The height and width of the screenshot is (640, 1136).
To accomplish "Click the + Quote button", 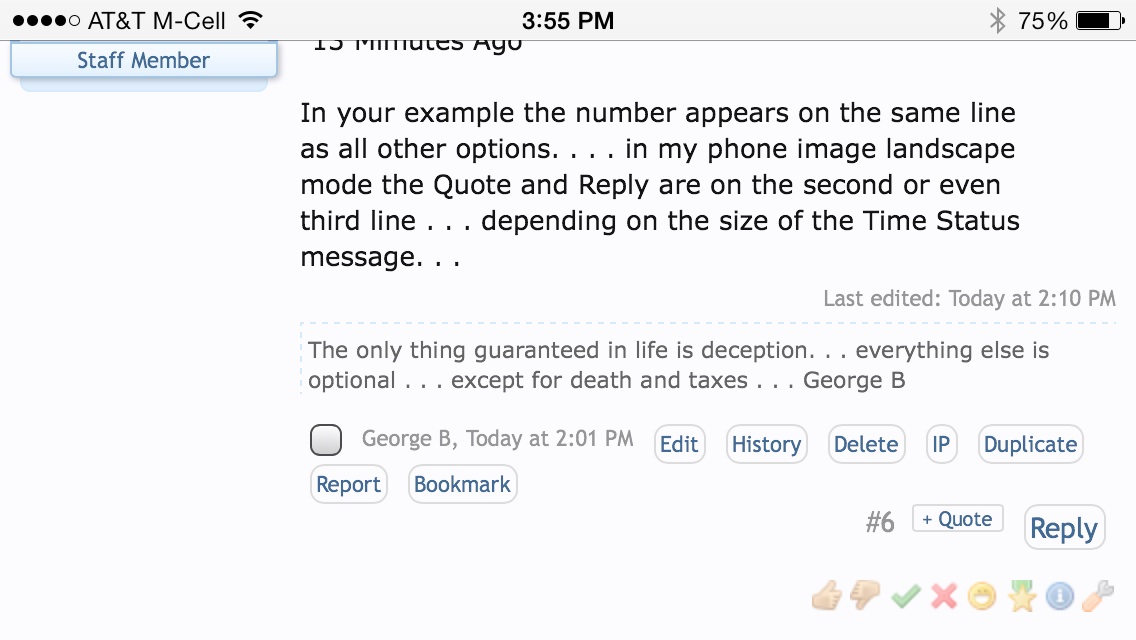I will (x=957, y=519).
